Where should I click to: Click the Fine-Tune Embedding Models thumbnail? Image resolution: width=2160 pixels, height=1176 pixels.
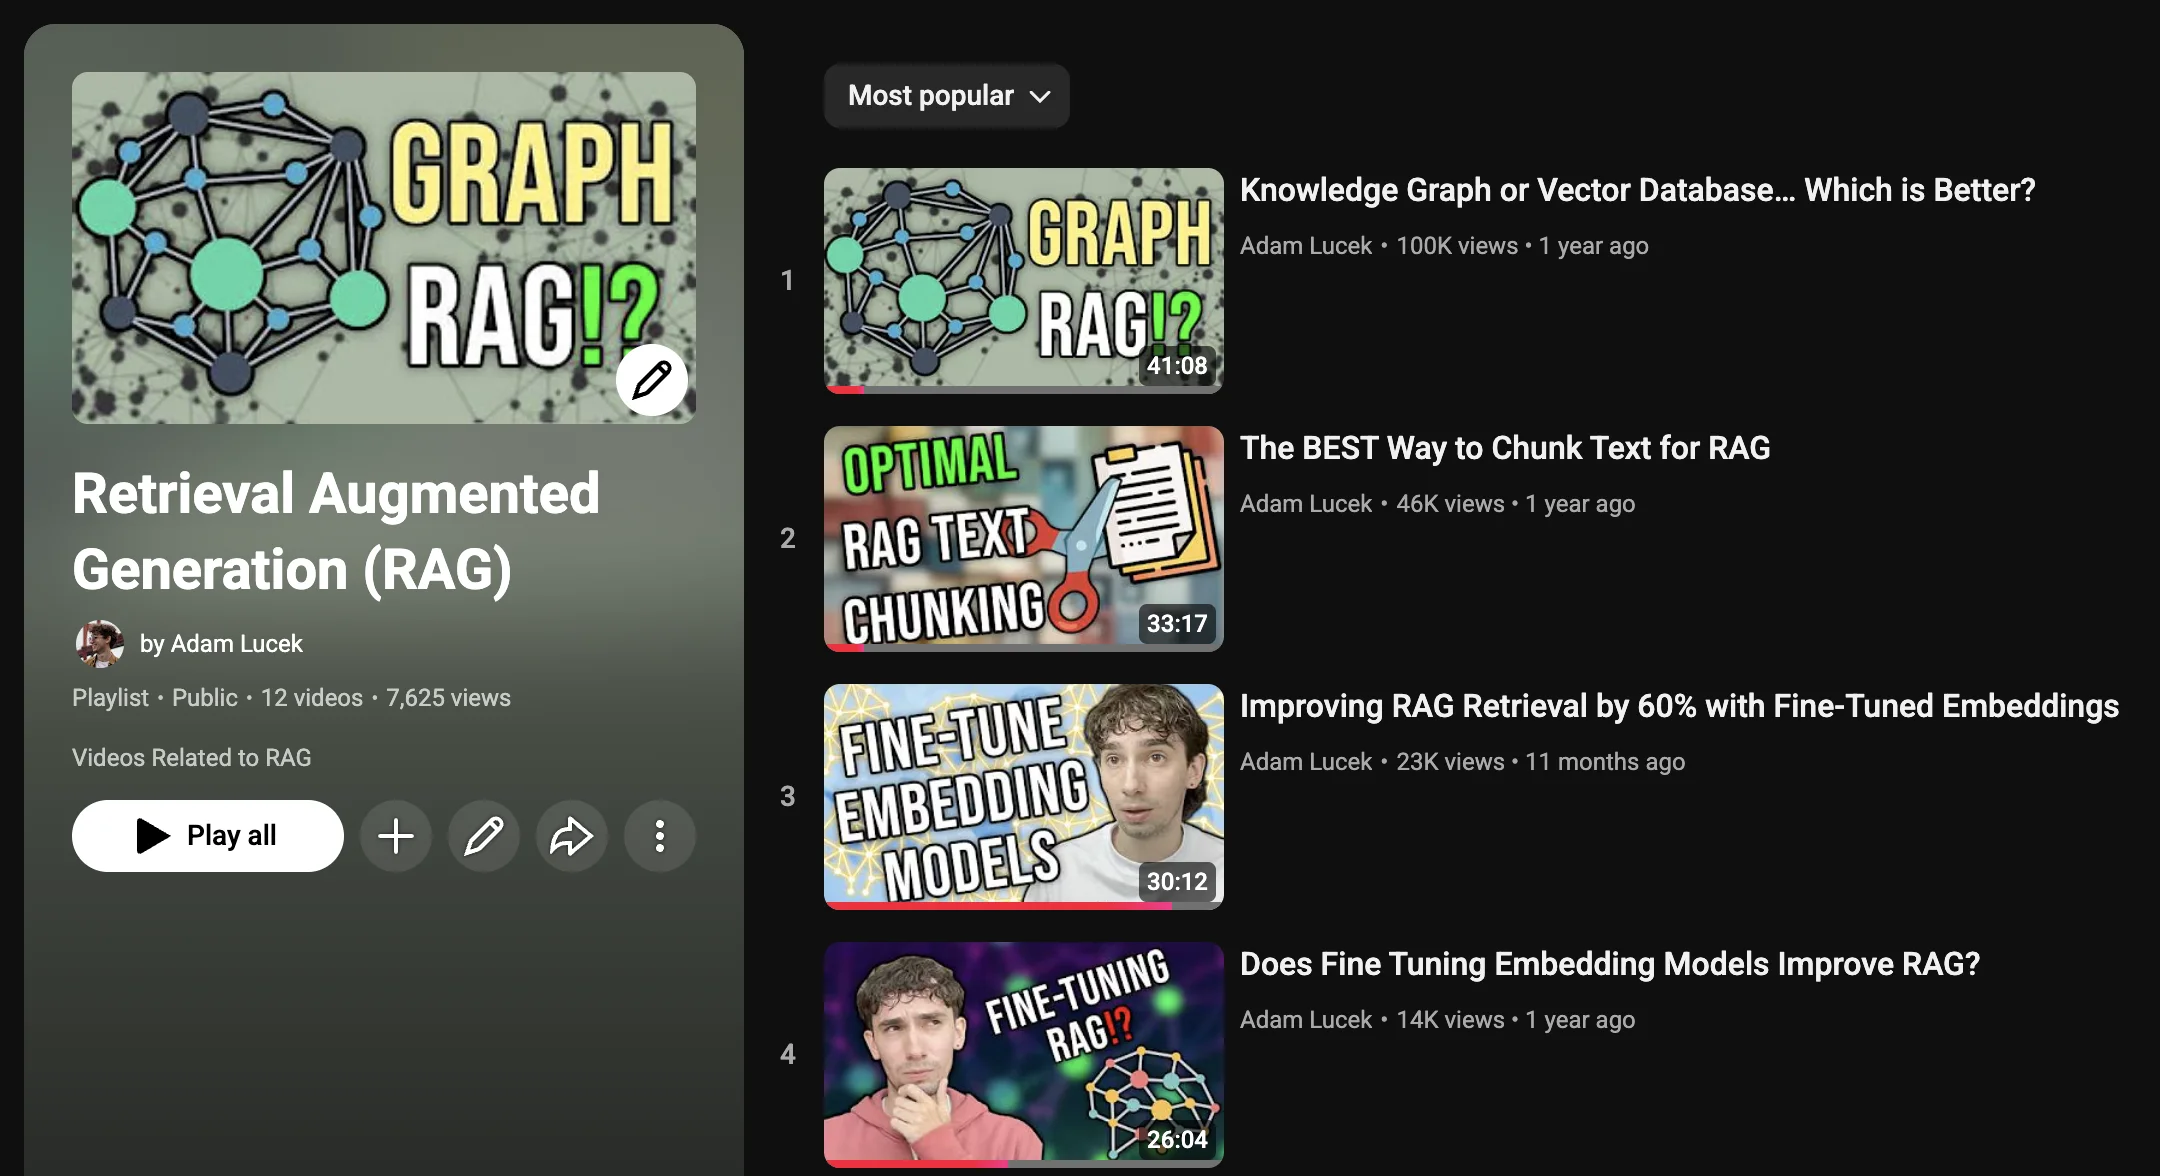pos(1022,796)
